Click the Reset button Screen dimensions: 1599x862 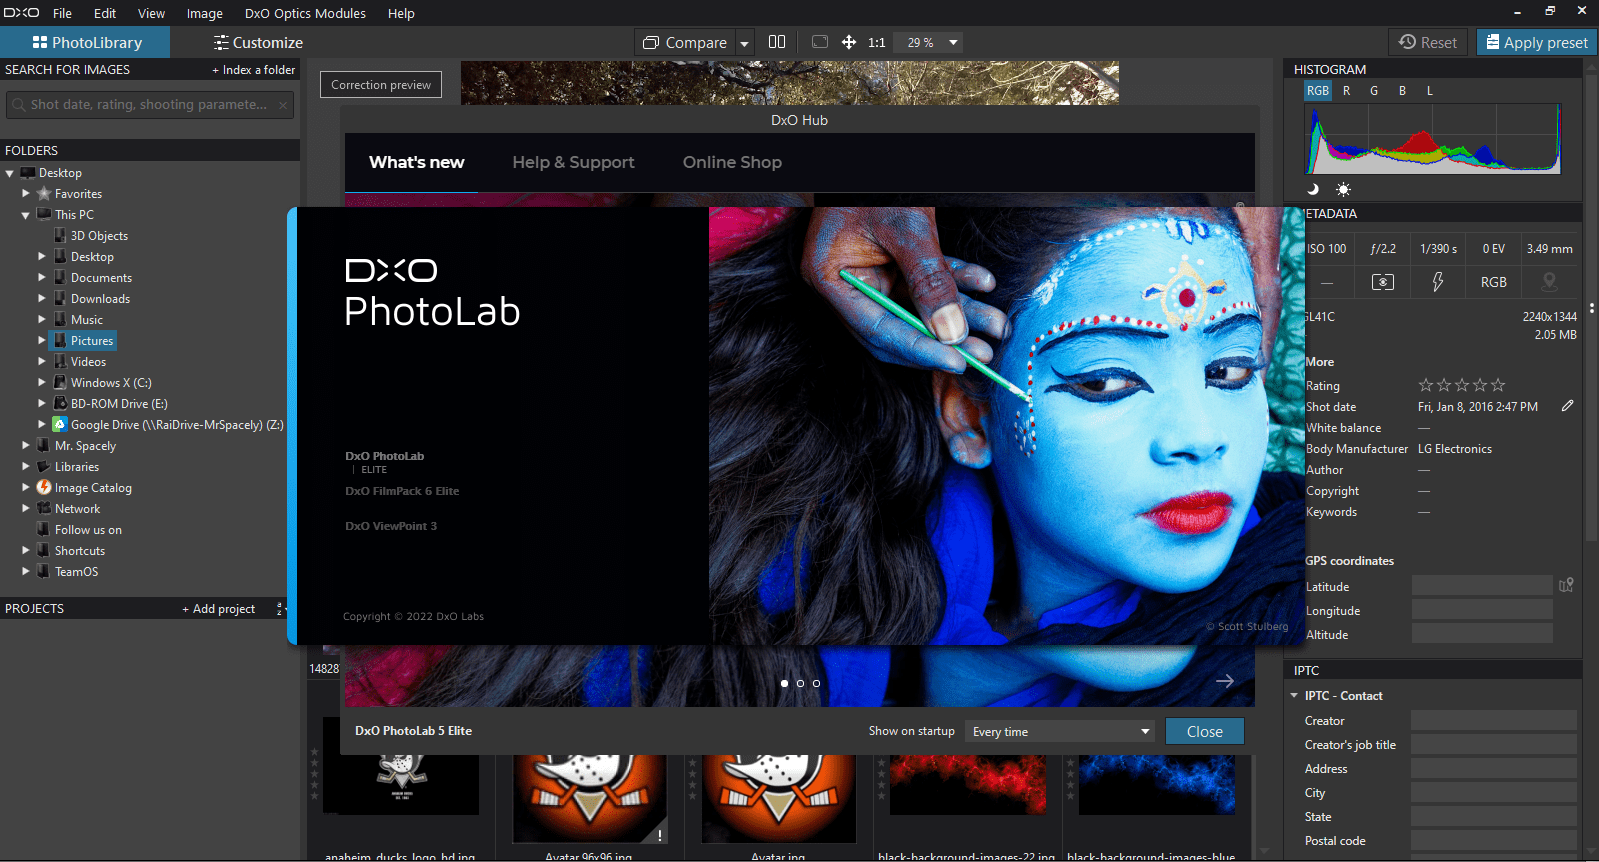click(1428, 42)
